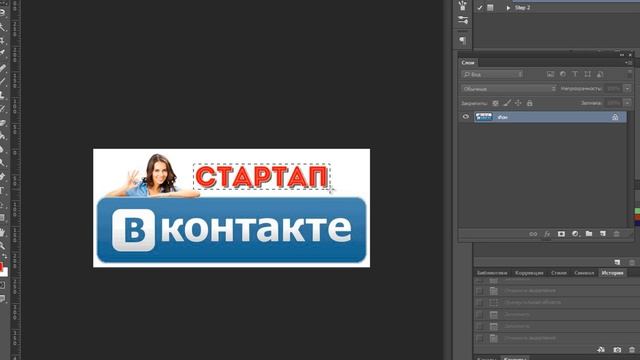Click the link layers icon

[x=533, y=234]
